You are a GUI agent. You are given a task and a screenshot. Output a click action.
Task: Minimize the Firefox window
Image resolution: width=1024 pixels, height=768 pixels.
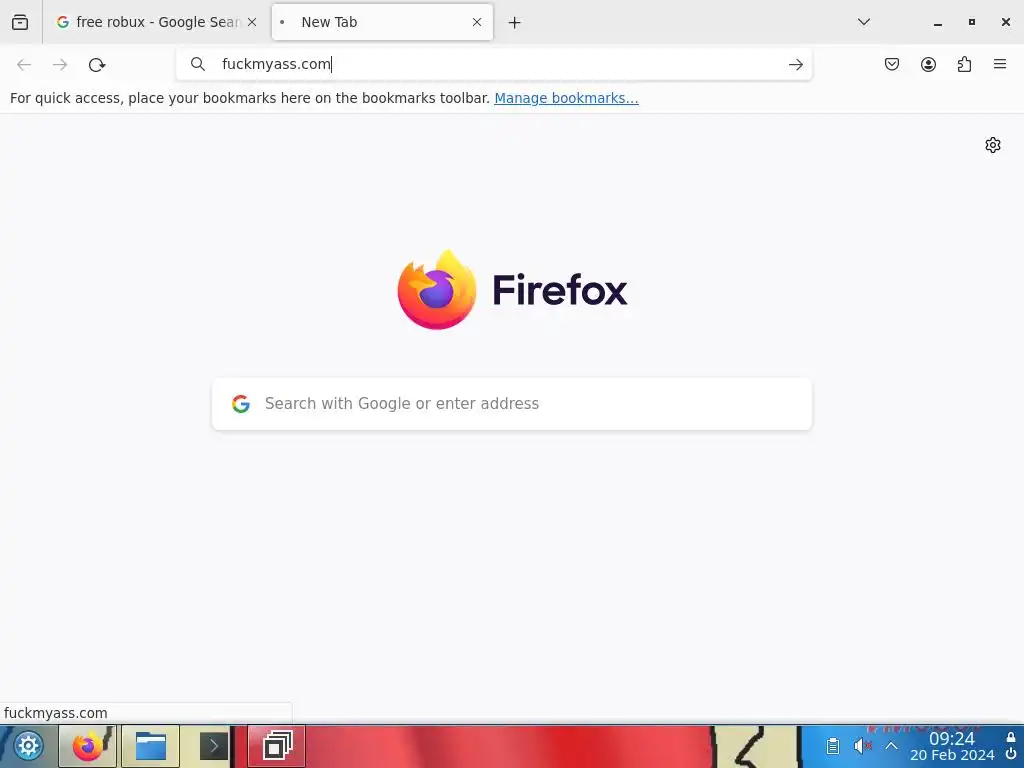click(x=938, y=22)
